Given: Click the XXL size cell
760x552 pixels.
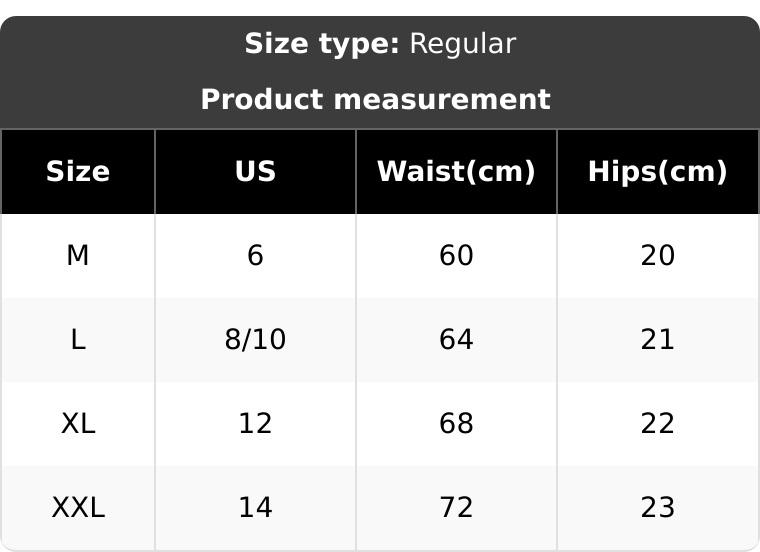Looking at the screenshot, I should click(x=78, y=508).
